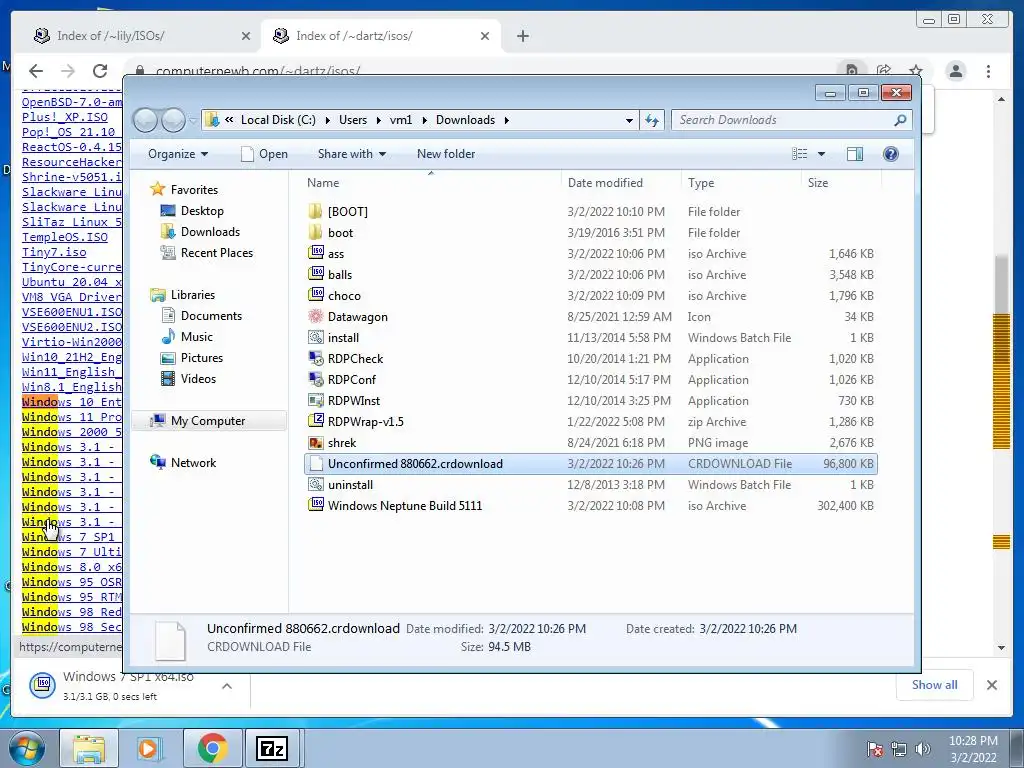1024x768 pixels.
Task: Click Chrome page vertical scrollbar down arrow
Action: (x=1001, y=648)
